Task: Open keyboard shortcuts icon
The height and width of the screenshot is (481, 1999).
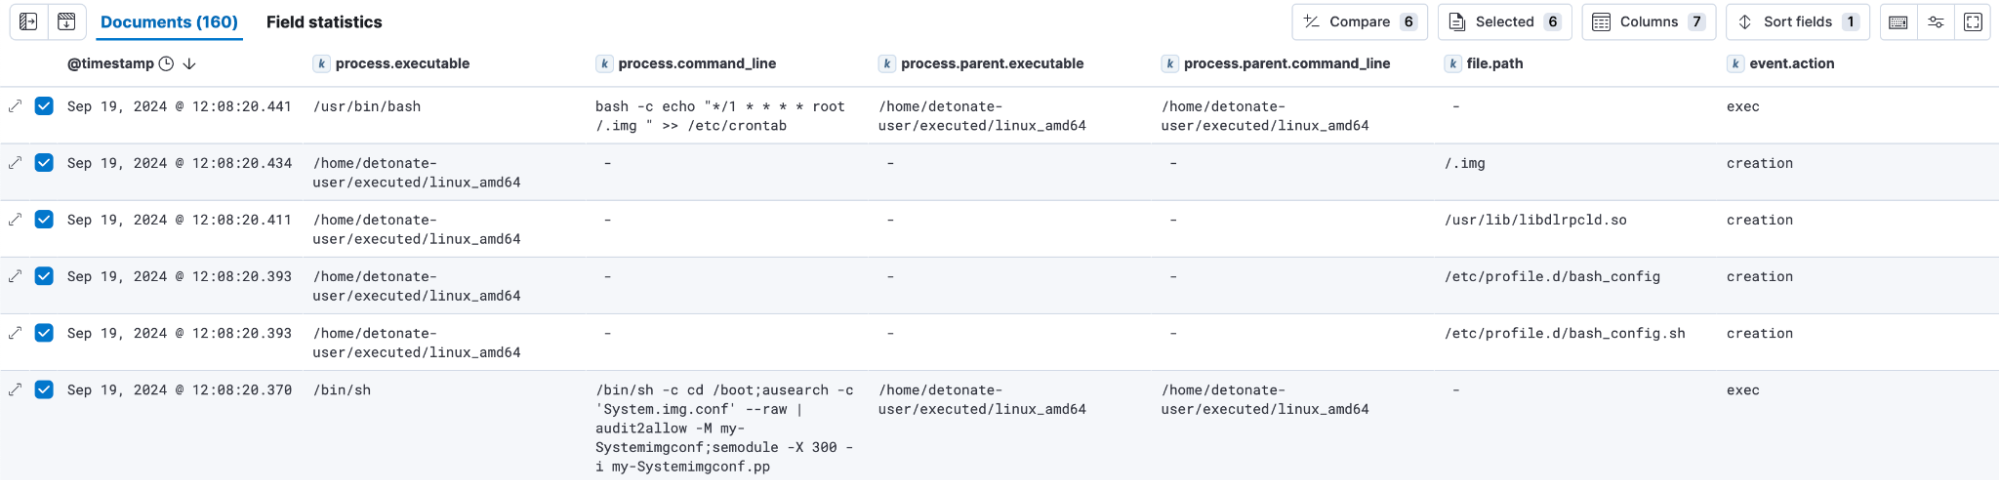Action: coord(1898,22)
